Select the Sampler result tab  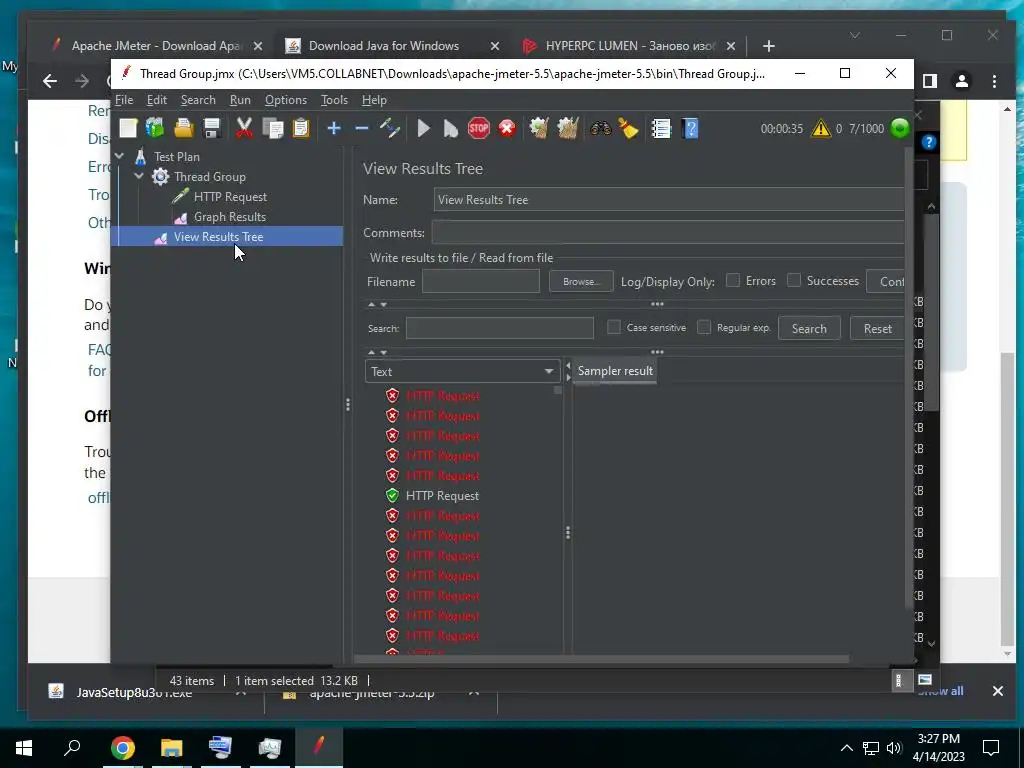[x=615, y=371]
